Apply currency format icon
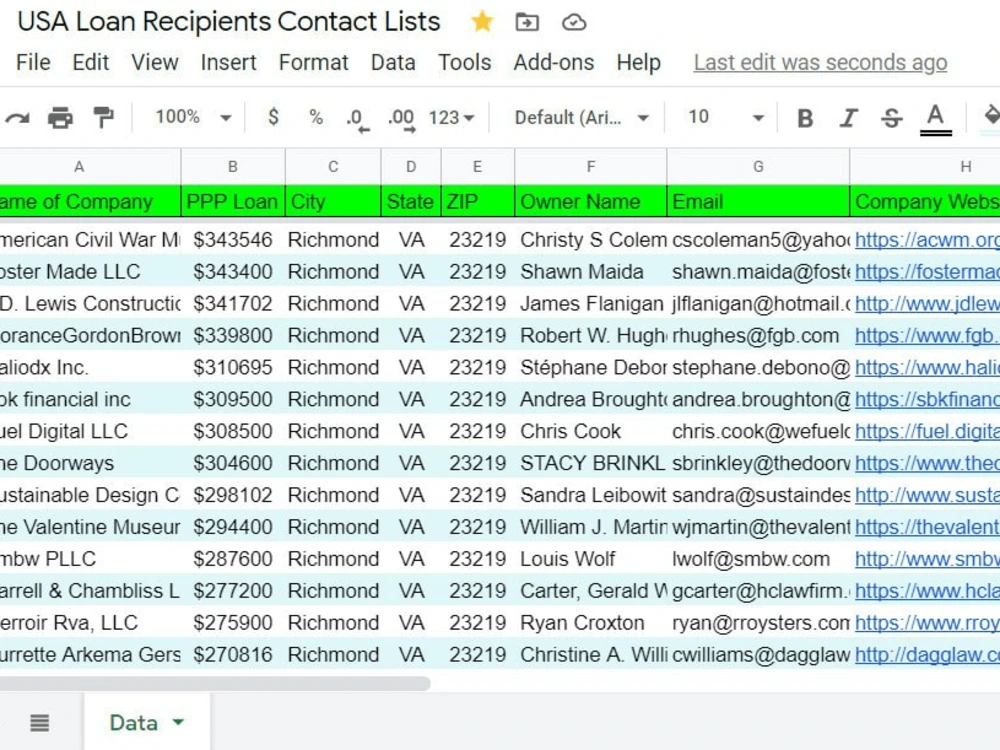Image resolution: width=1000 pixels, height=750 pixels. [273, 117]
